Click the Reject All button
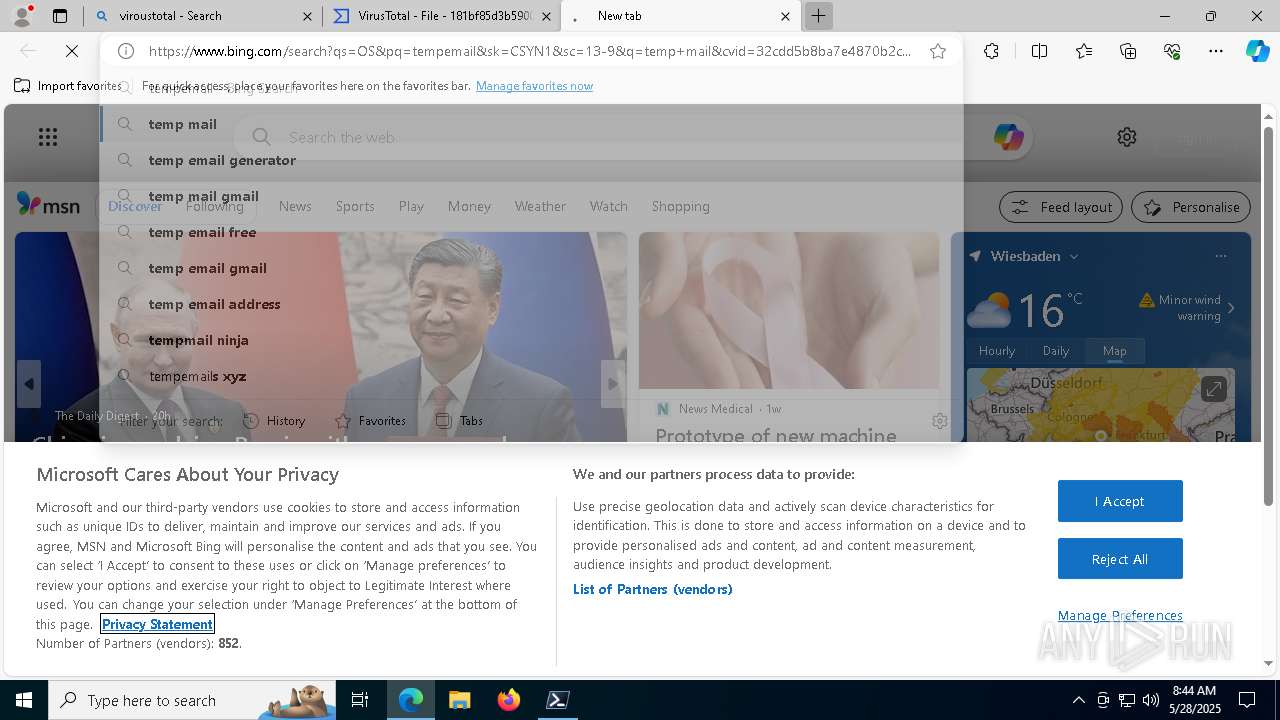This screenshot has width=1280, height=720. [1120, 559]
